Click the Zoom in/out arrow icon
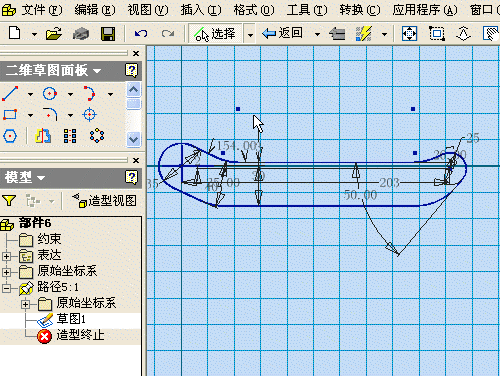 (x=463, y=34)
